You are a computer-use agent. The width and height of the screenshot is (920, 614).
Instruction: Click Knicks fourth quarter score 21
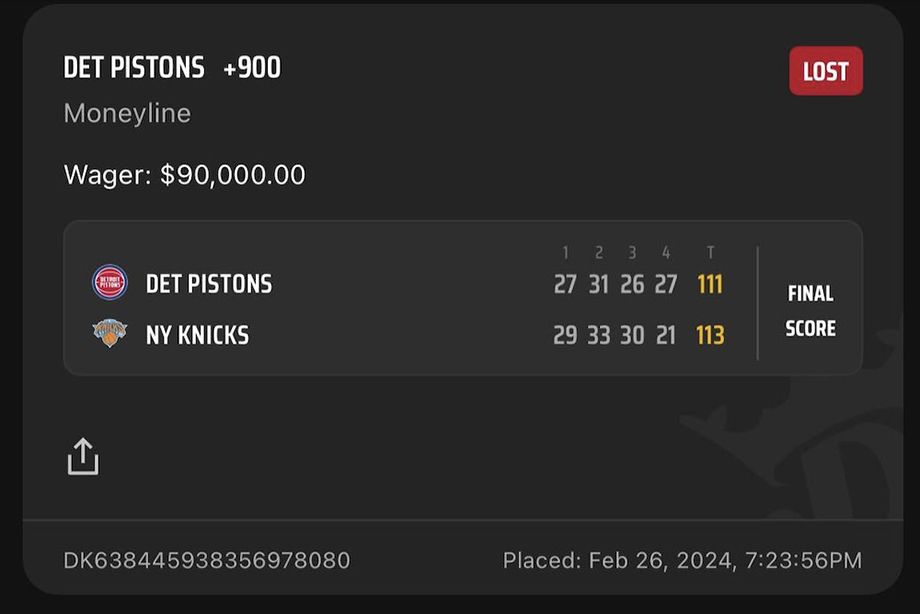click(x=666, y=335)
